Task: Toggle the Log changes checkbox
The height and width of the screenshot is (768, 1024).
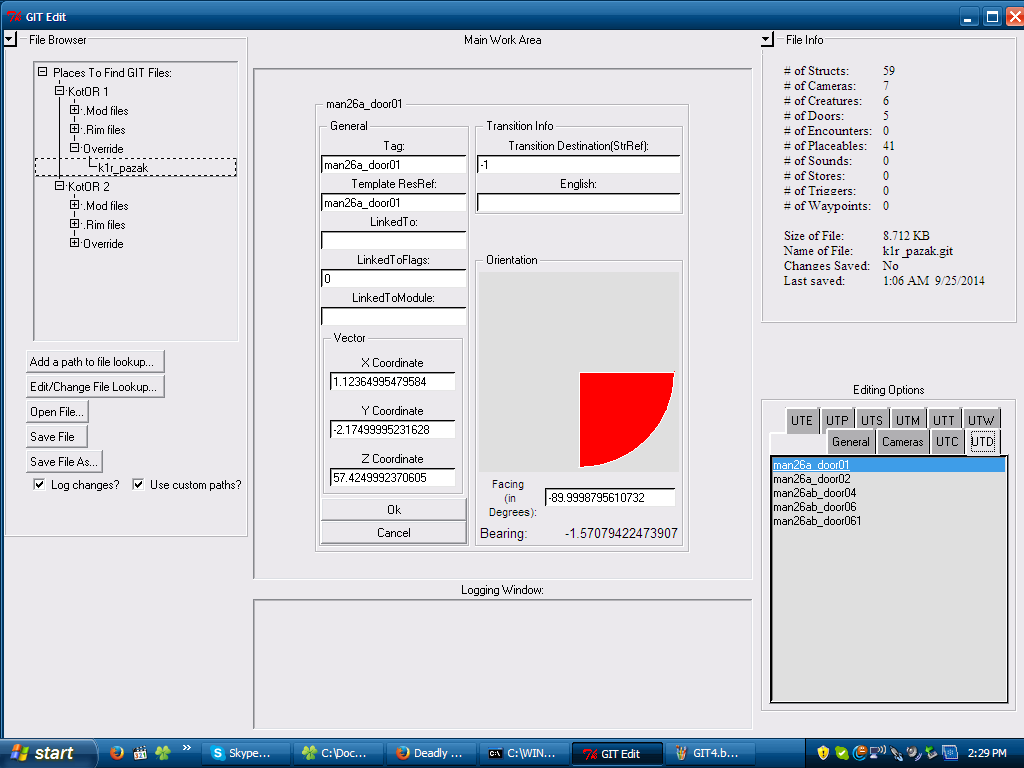Action: [x=39, y=485]
